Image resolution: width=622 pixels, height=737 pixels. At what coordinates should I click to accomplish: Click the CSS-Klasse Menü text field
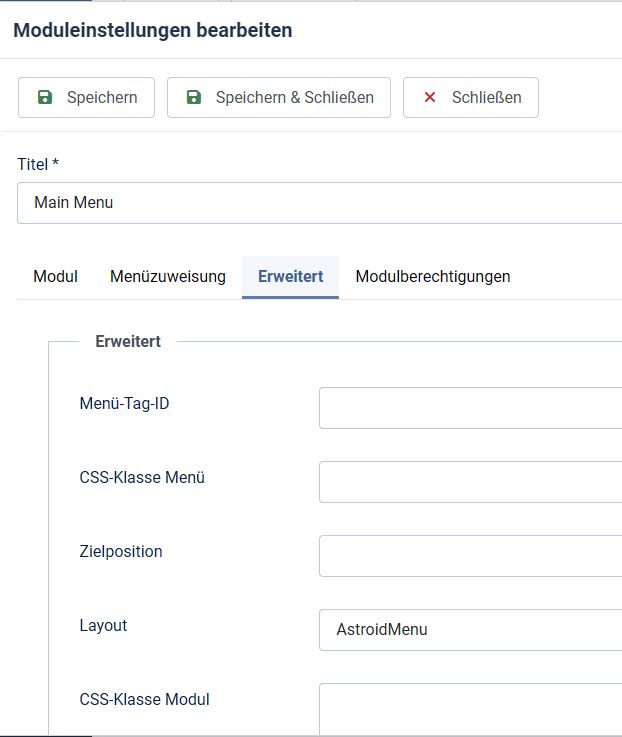tap(471, 482)
